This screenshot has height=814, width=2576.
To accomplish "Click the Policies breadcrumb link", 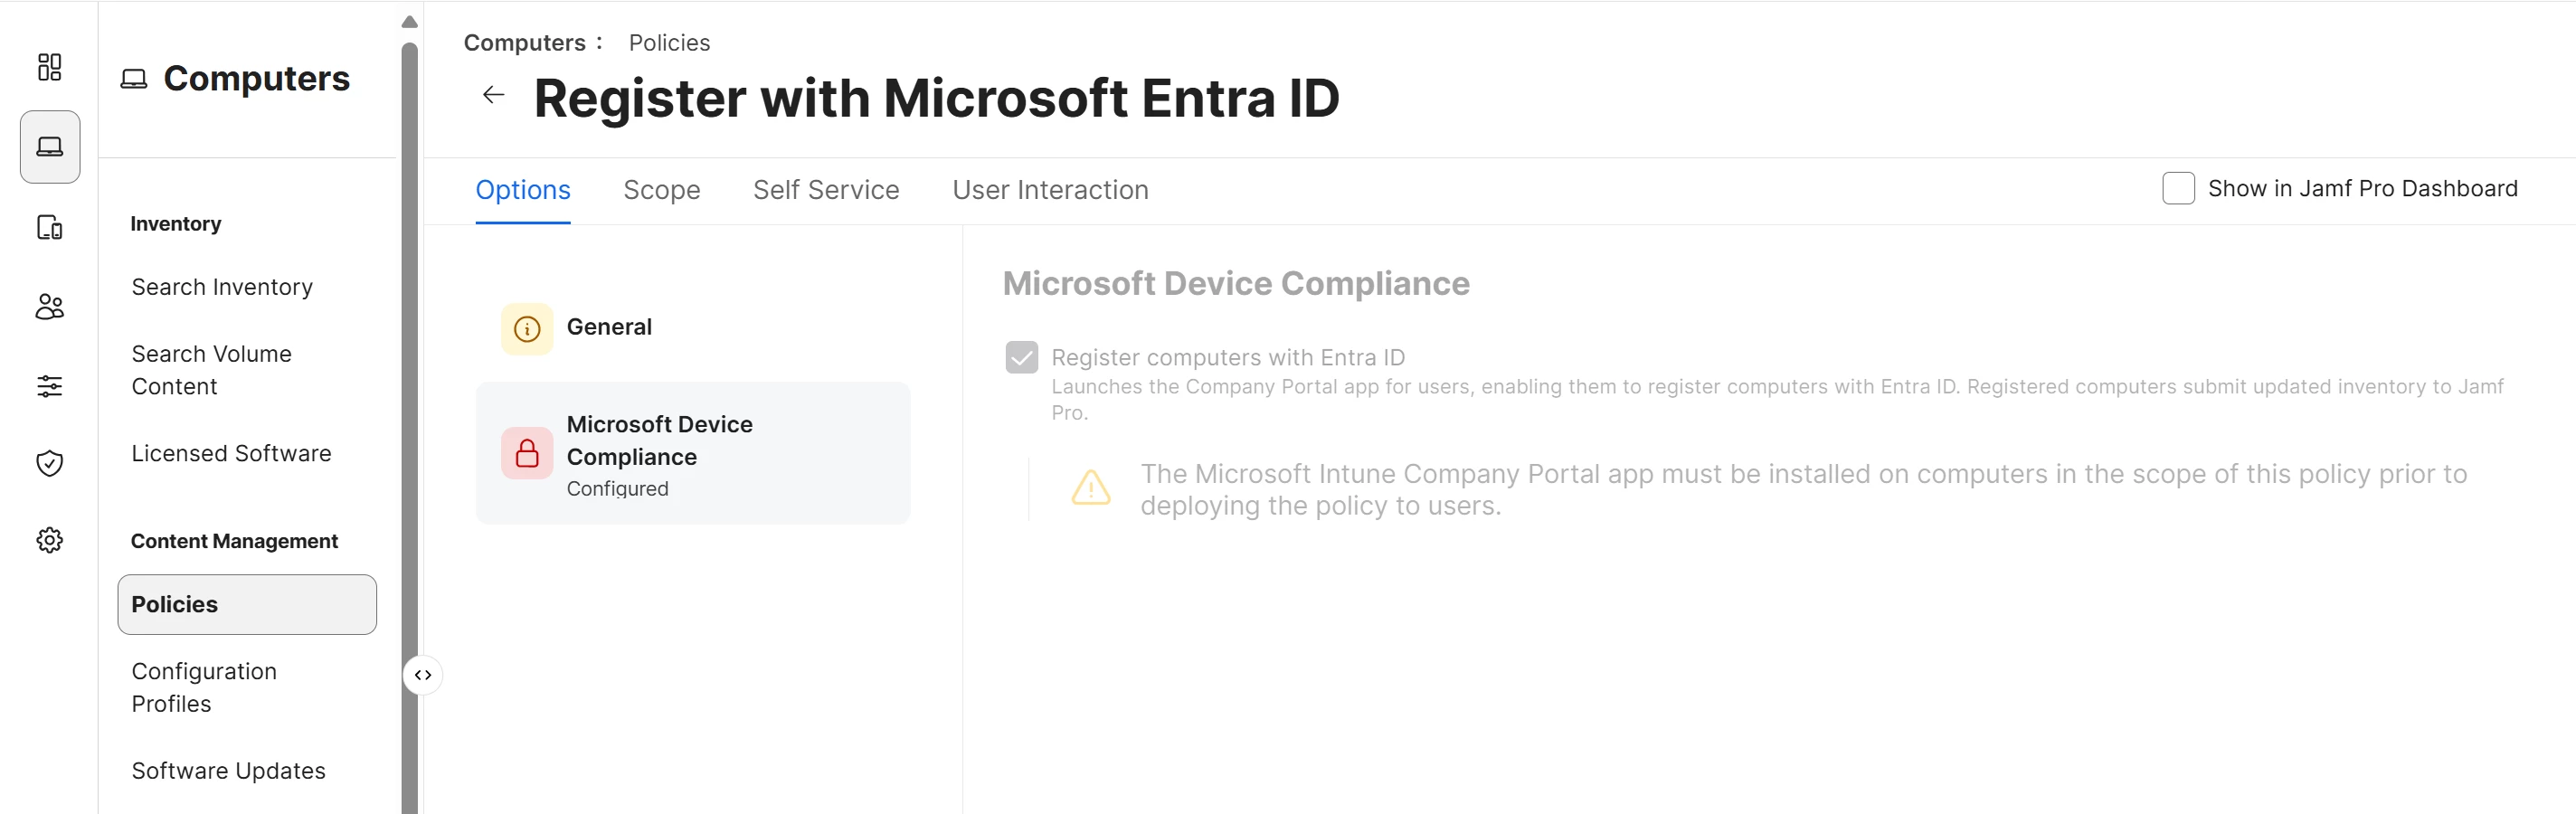I will click(669, 43).
